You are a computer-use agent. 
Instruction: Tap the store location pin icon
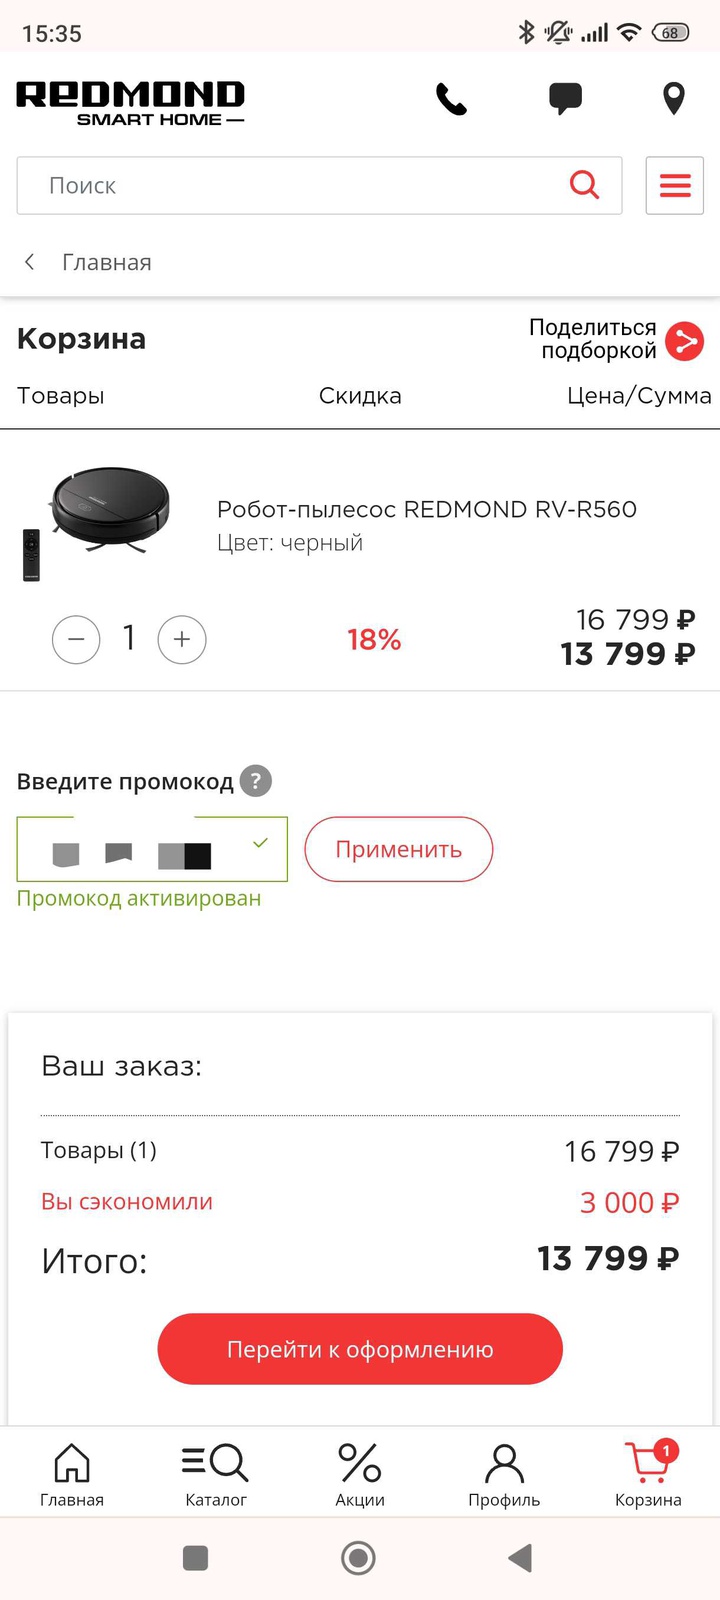coord(674,99)
